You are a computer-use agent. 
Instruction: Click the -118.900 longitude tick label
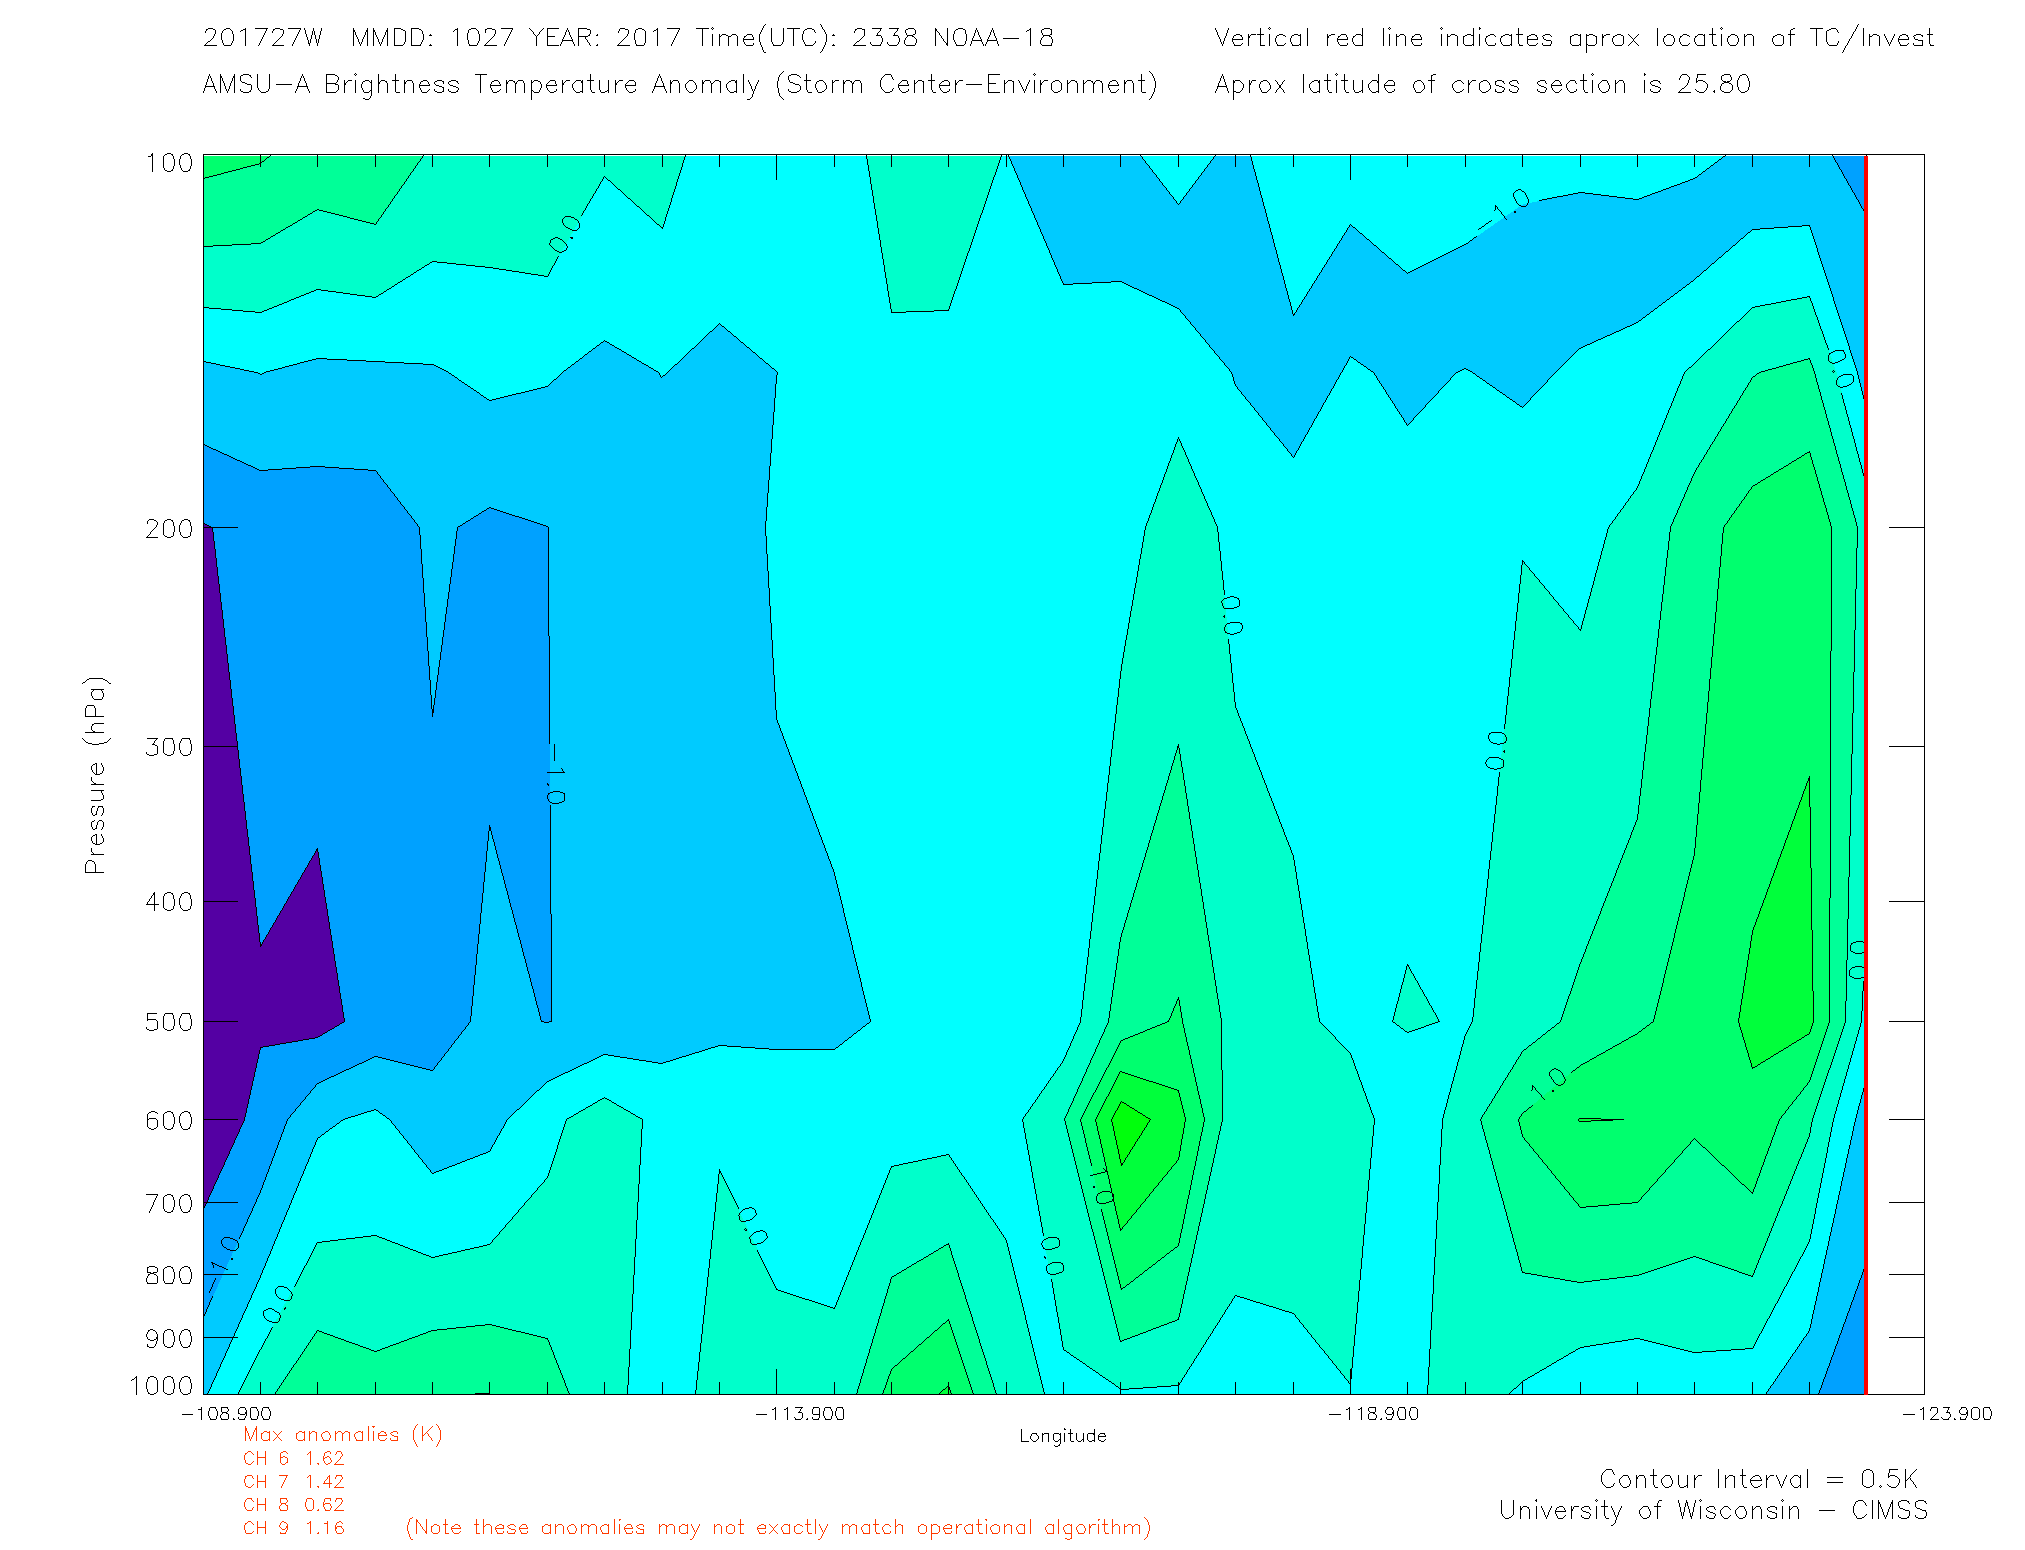point(1373,1414)
